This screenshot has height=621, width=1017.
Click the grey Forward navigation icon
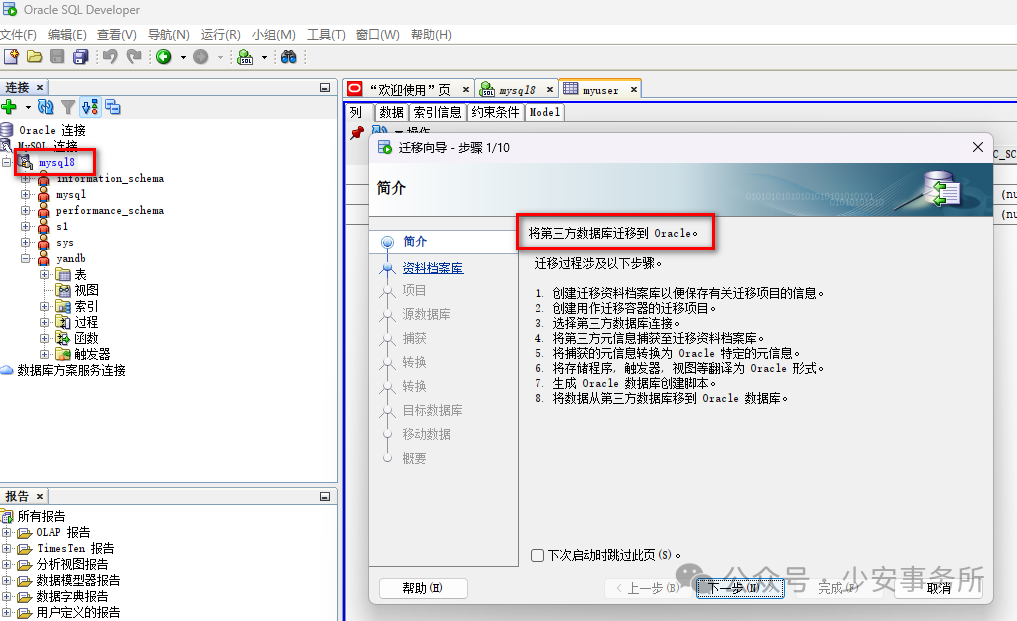(201, 56)
